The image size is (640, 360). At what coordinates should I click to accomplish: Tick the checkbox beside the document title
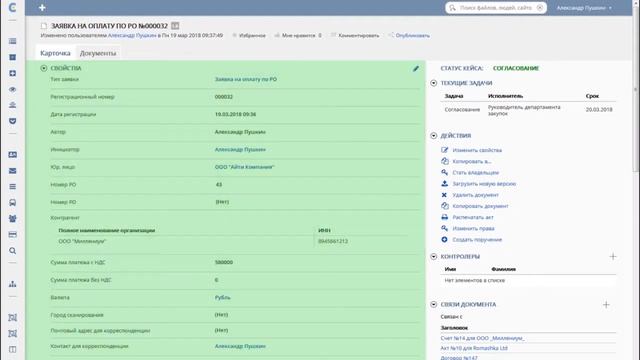coord(44,26)
